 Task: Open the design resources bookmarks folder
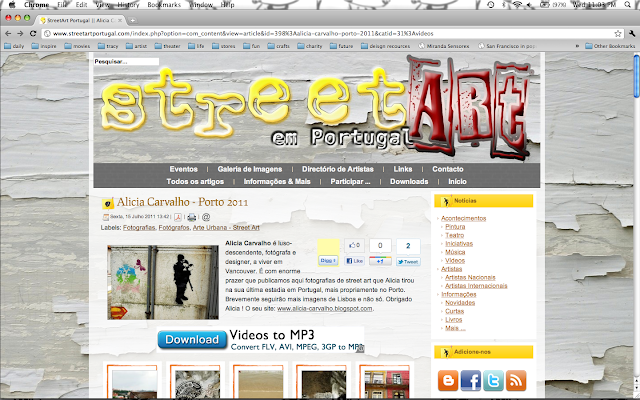pos(385,46)
